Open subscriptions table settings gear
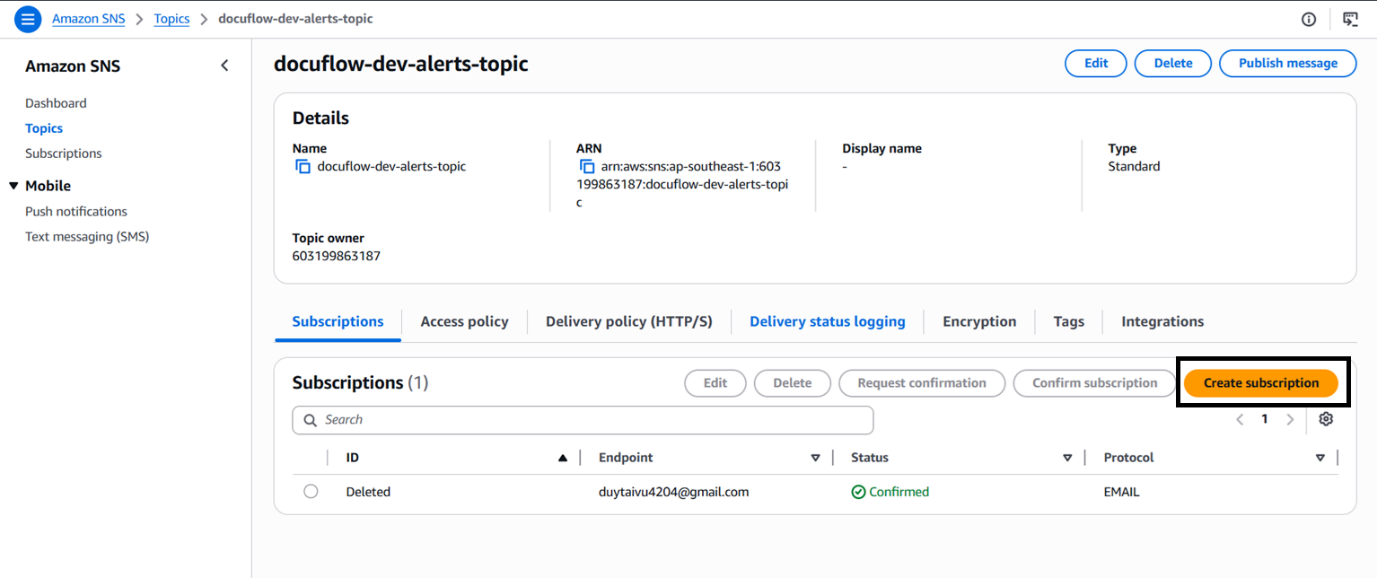This screenshot has width=1377, height=578. [x=1326, y=419]
